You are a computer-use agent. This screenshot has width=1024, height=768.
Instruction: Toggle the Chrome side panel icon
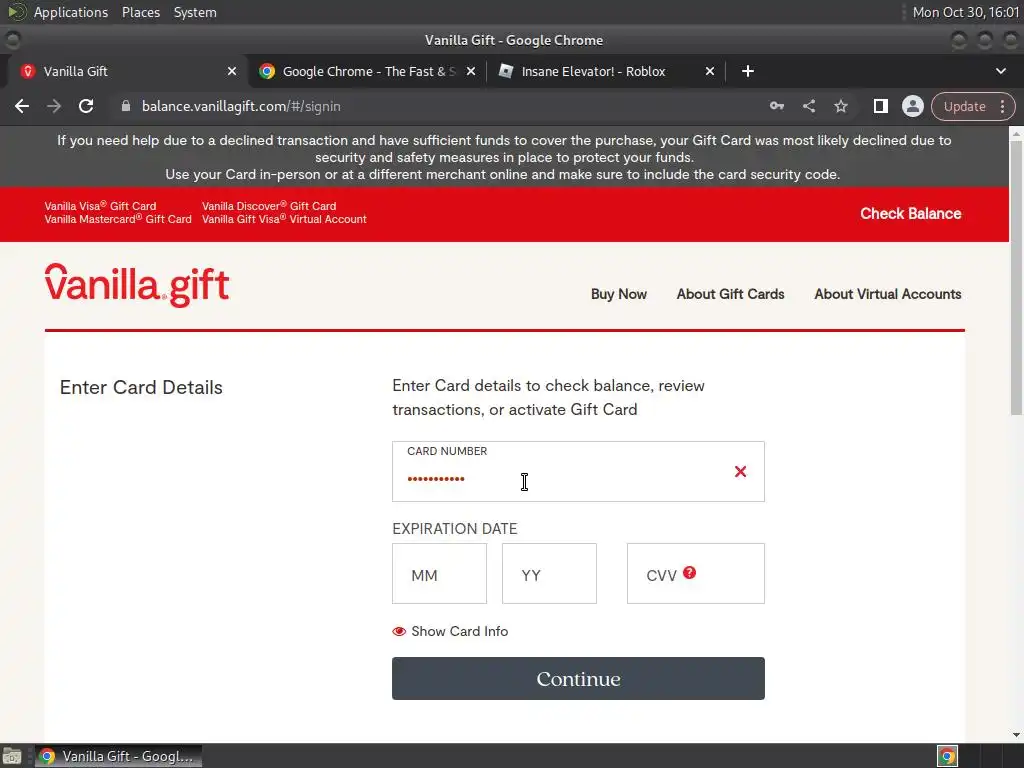coord(880,106)
